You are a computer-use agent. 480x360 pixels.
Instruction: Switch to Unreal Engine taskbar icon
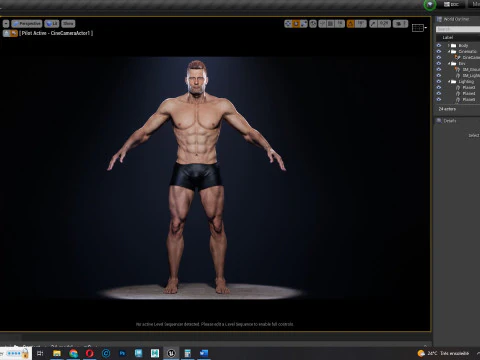click(x=171, y=353)
